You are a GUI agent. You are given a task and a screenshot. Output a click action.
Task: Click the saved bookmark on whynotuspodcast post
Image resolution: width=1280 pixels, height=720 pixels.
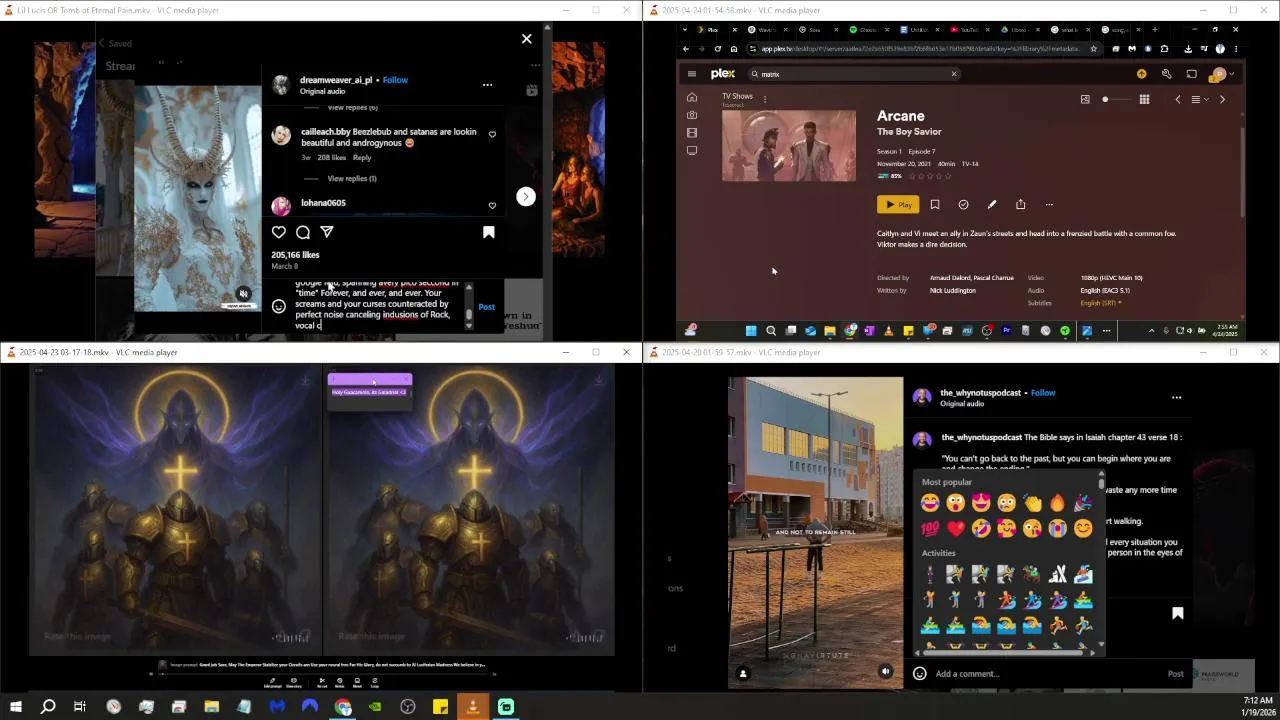pos(1177,613)
